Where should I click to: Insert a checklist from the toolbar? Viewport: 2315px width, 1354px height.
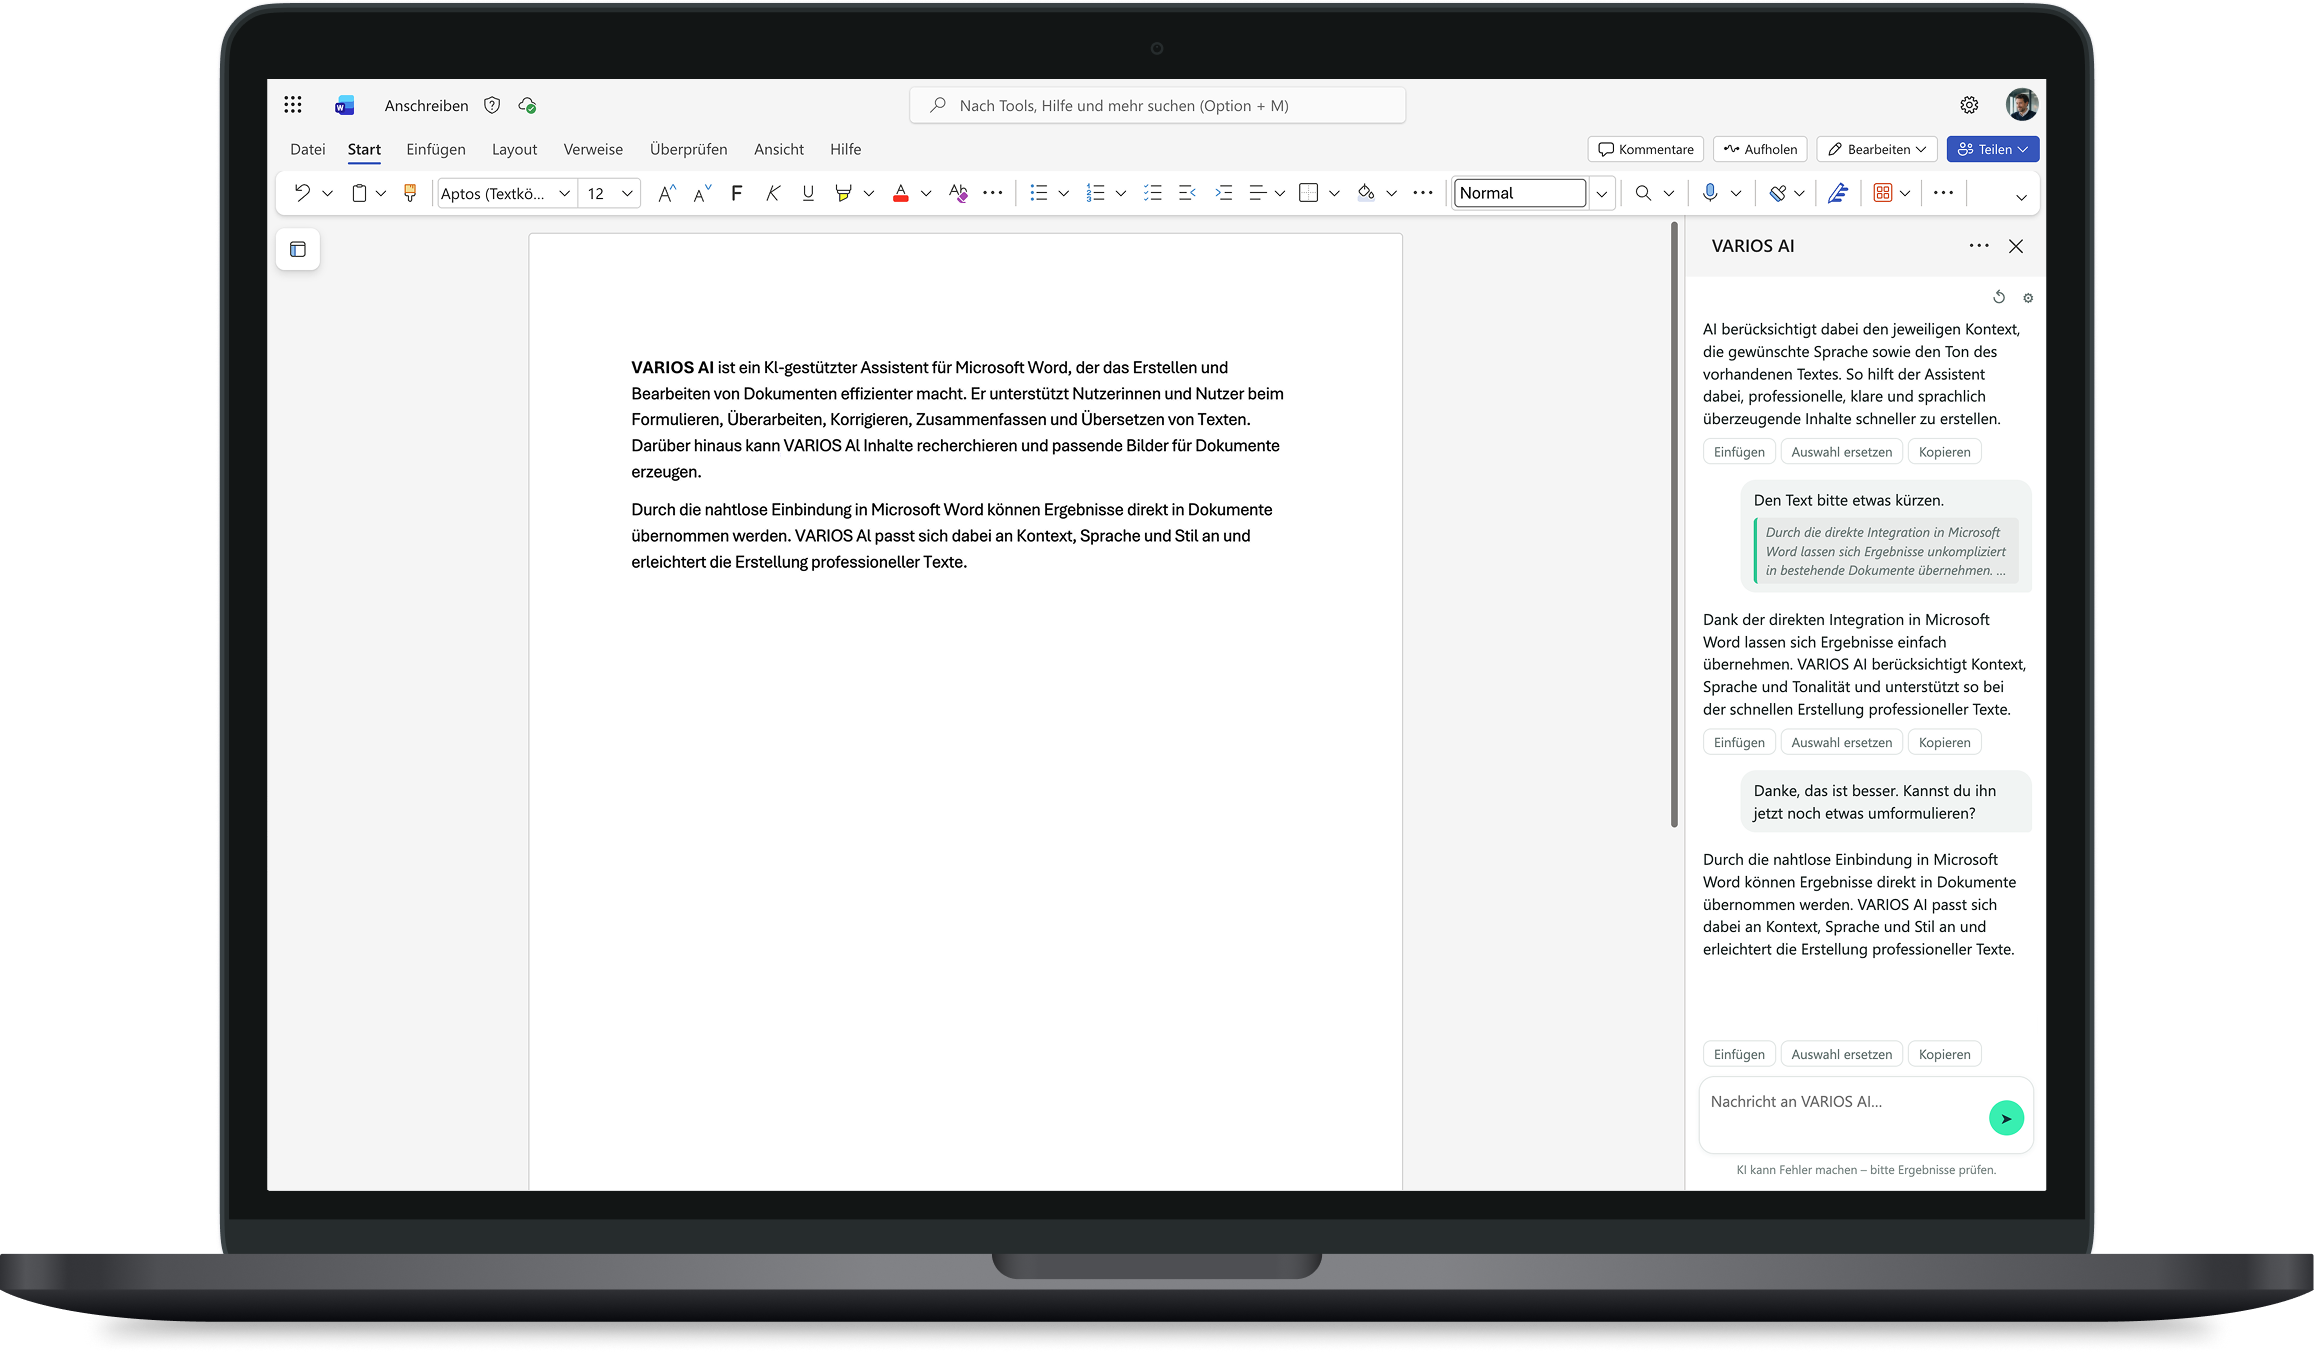click(x=1153, y=193)
